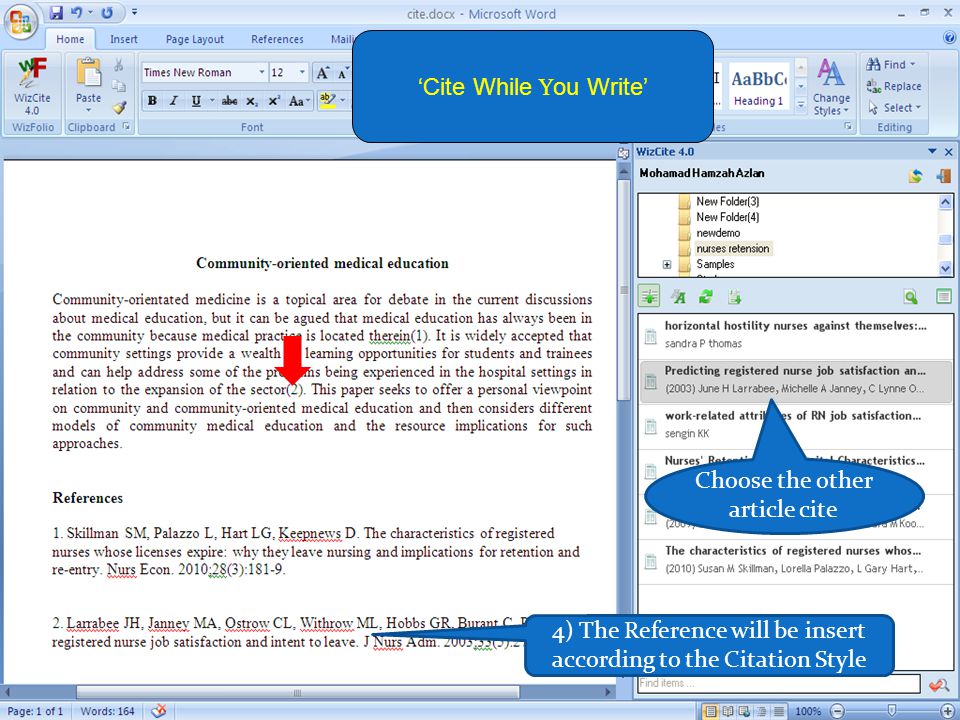
Task: Launch WizCite 4.0 from the ribbon
Action: tap(32, 86)
